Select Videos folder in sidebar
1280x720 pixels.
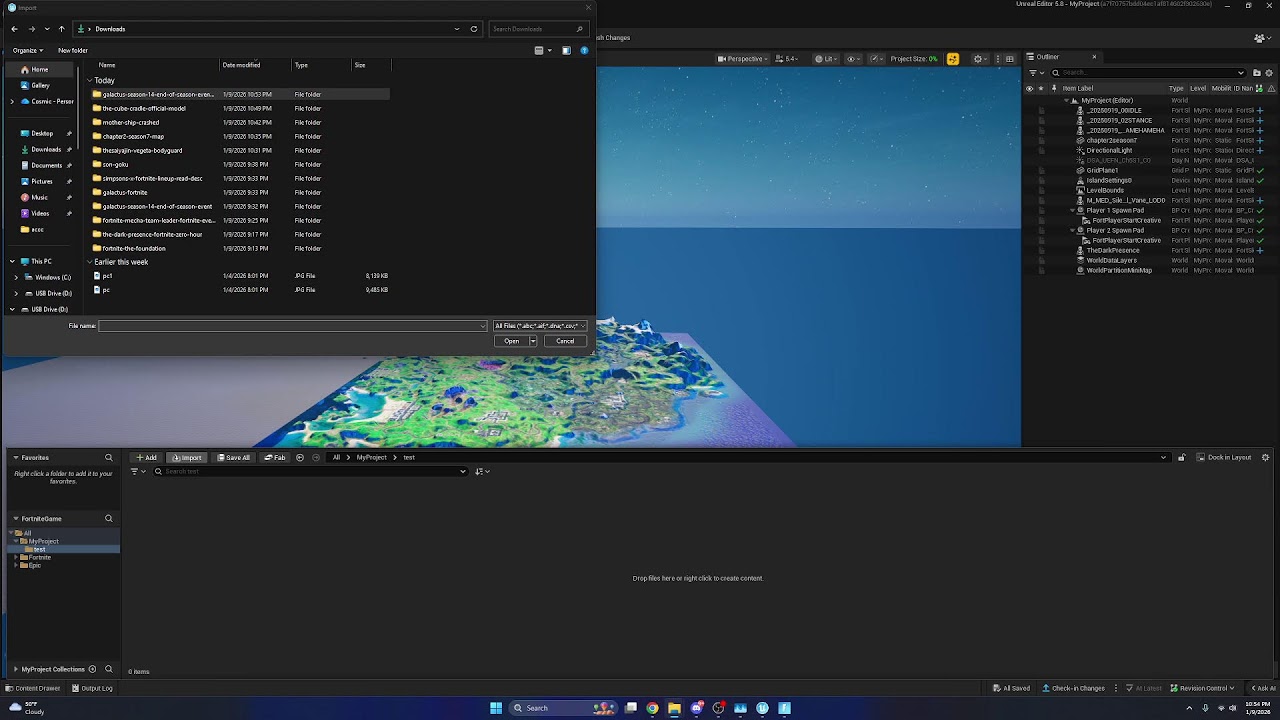[40, 213]
